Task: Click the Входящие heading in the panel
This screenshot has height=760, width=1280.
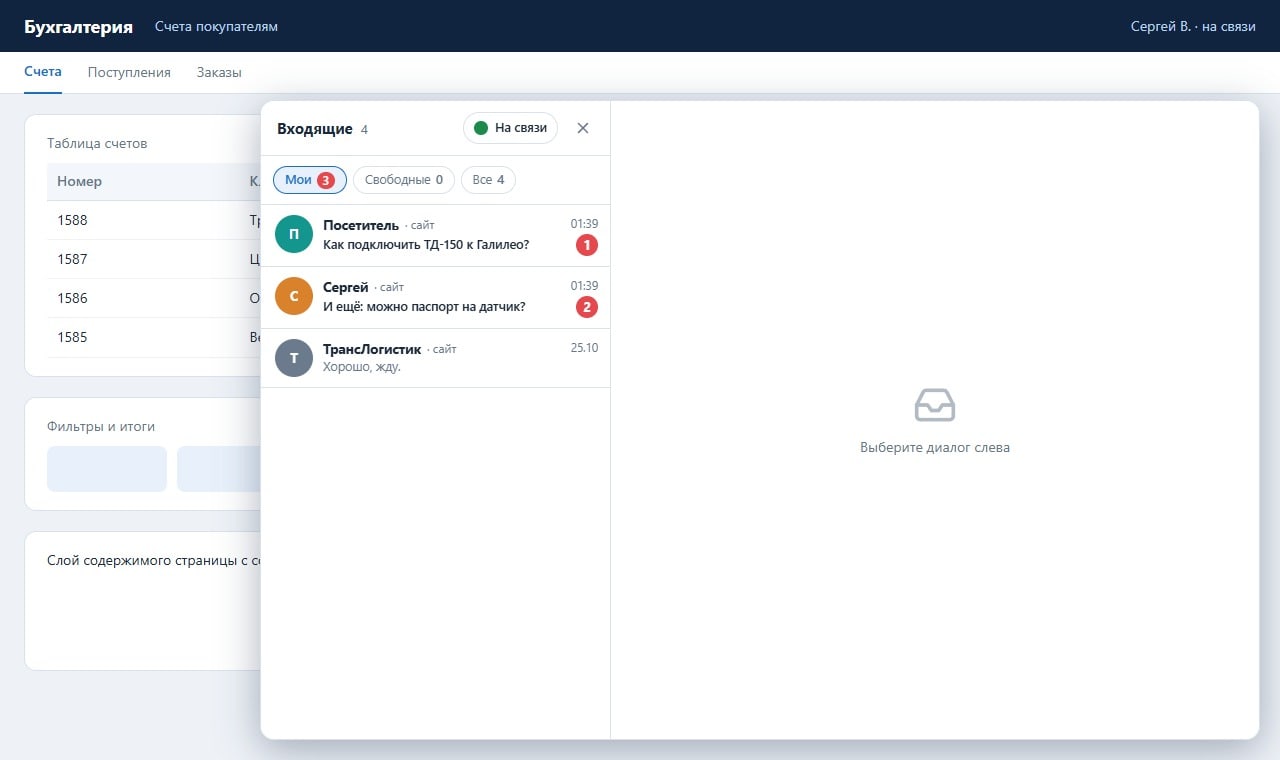Action: coord(314,129)
